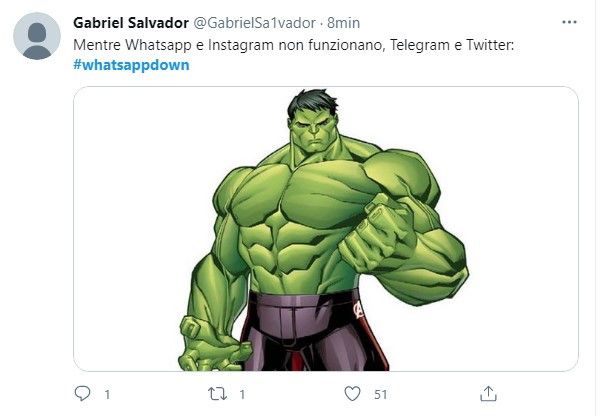Click the like count showing 51
The height and width of the screenshot is (416, 611).
[x=380, y=395]
